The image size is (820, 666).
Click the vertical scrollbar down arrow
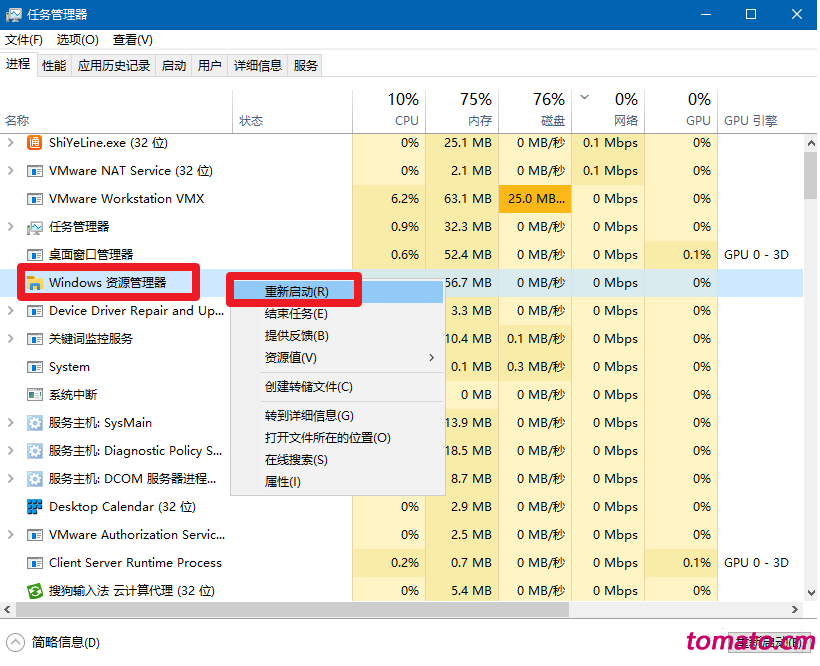[811, 593]
